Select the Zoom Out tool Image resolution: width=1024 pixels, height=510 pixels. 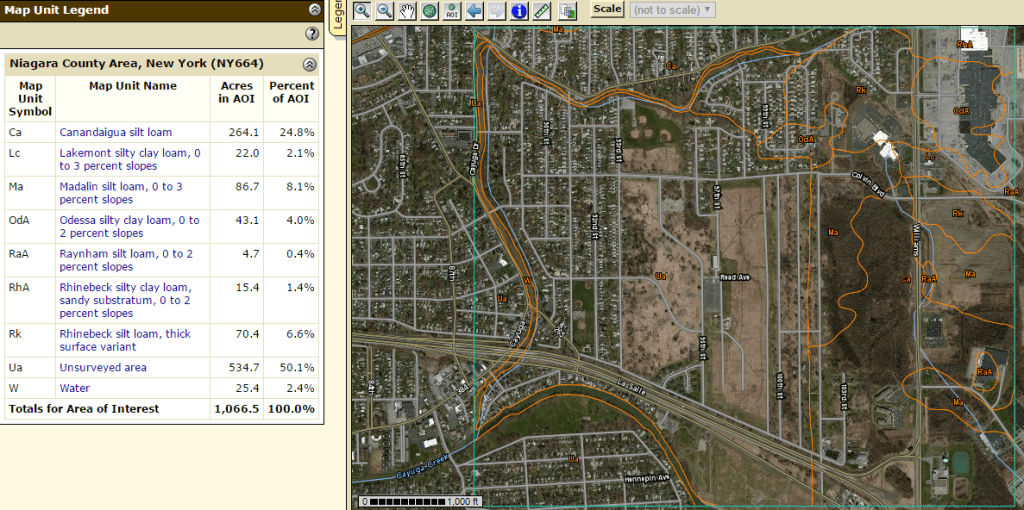(x=385, y=10)
